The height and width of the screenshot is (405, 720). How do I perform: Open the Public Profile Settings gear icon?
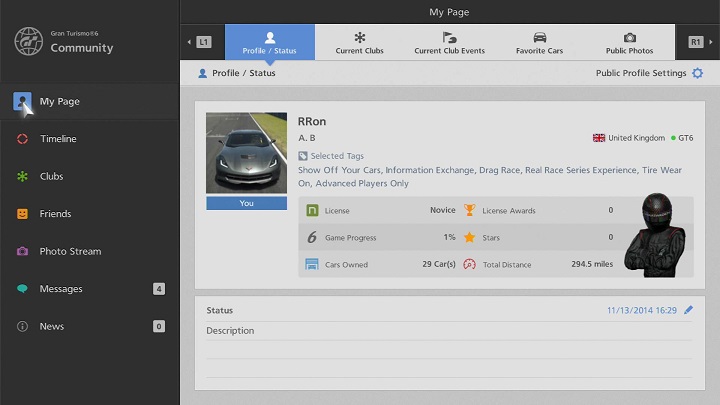[x=697, y=73]
